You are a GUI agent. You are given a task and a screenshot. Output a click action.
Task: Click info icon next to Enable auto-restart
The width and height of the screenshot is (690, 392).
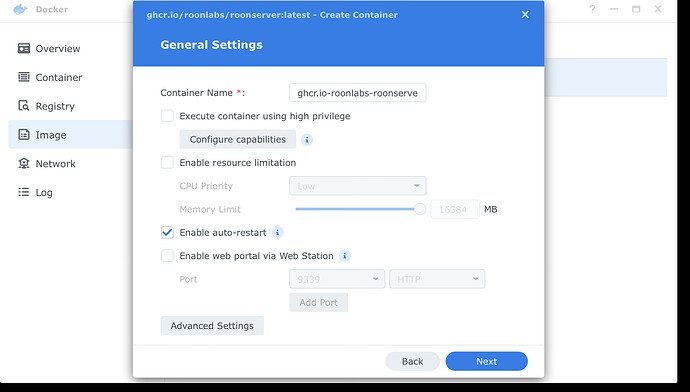click(277, 232)
